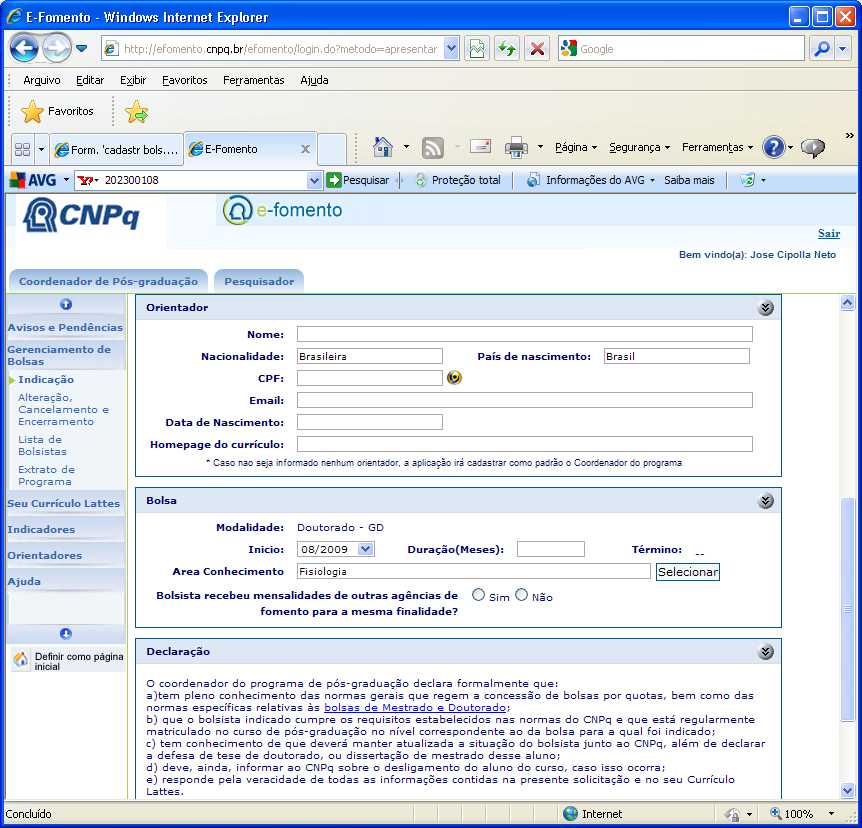Open the command bar Ferramentas dropdown
The width and height of the screenshot is (862, 828).
coord(717,147)
